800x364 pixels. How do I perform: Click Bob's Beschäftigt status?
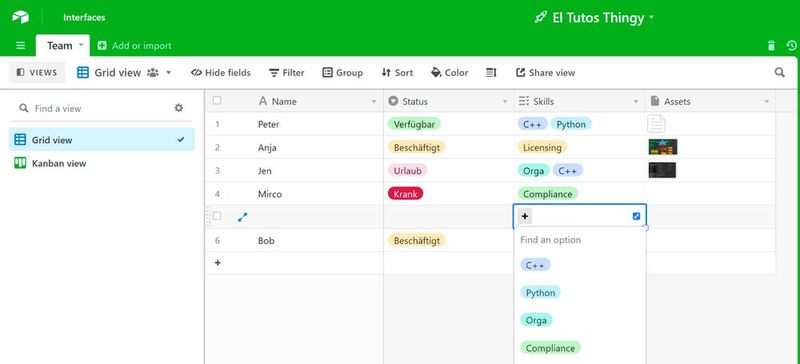point(416,240)
